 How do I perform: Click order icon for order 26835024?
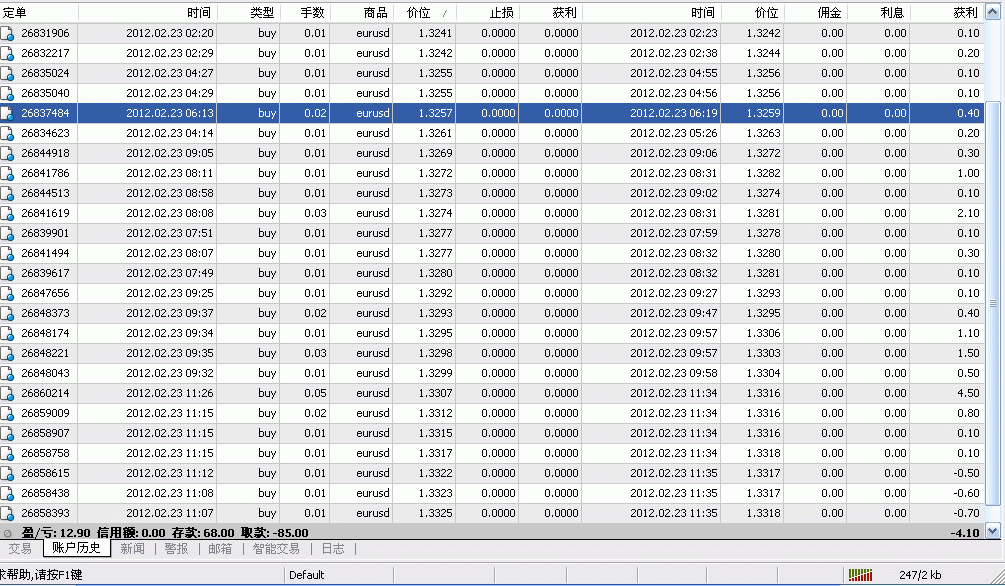pos(7,73)
